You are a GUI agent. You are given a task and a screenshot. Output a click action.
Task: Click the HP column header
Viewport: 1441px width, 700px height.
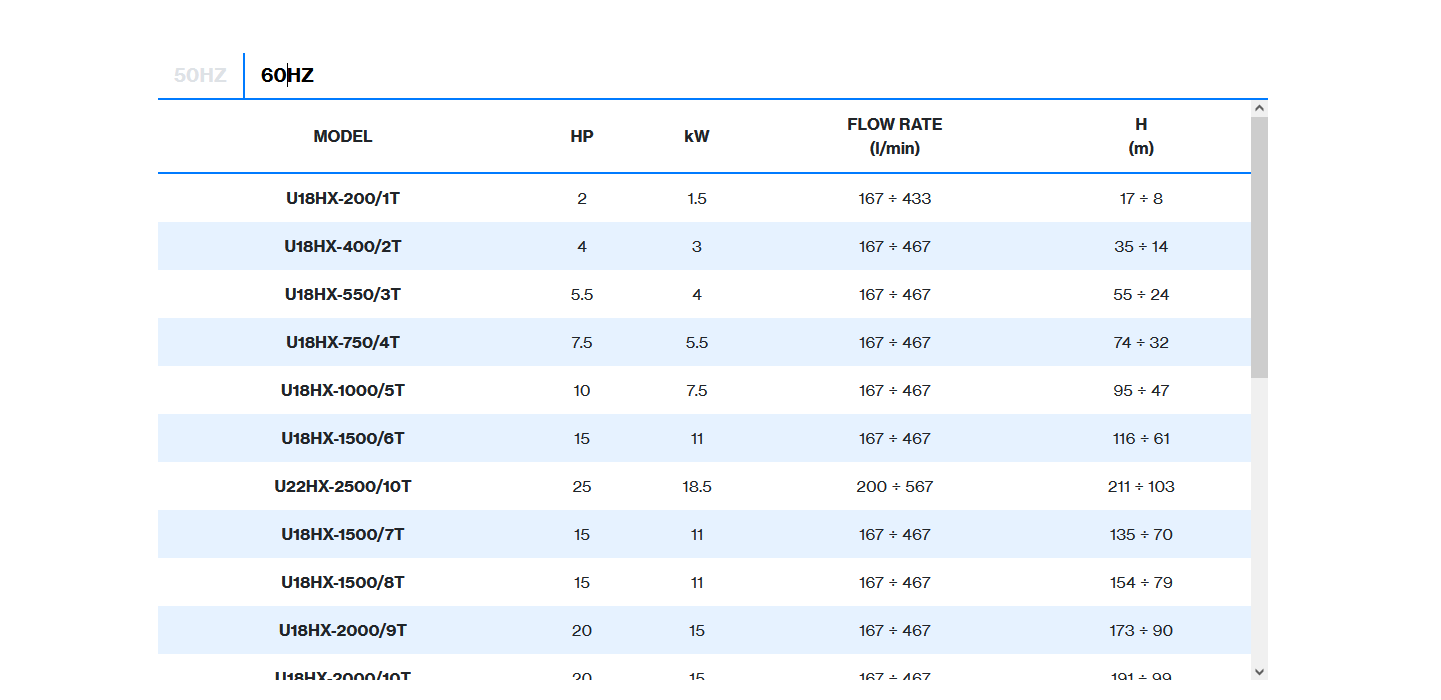pyautogui.click(x=582, y=137)
